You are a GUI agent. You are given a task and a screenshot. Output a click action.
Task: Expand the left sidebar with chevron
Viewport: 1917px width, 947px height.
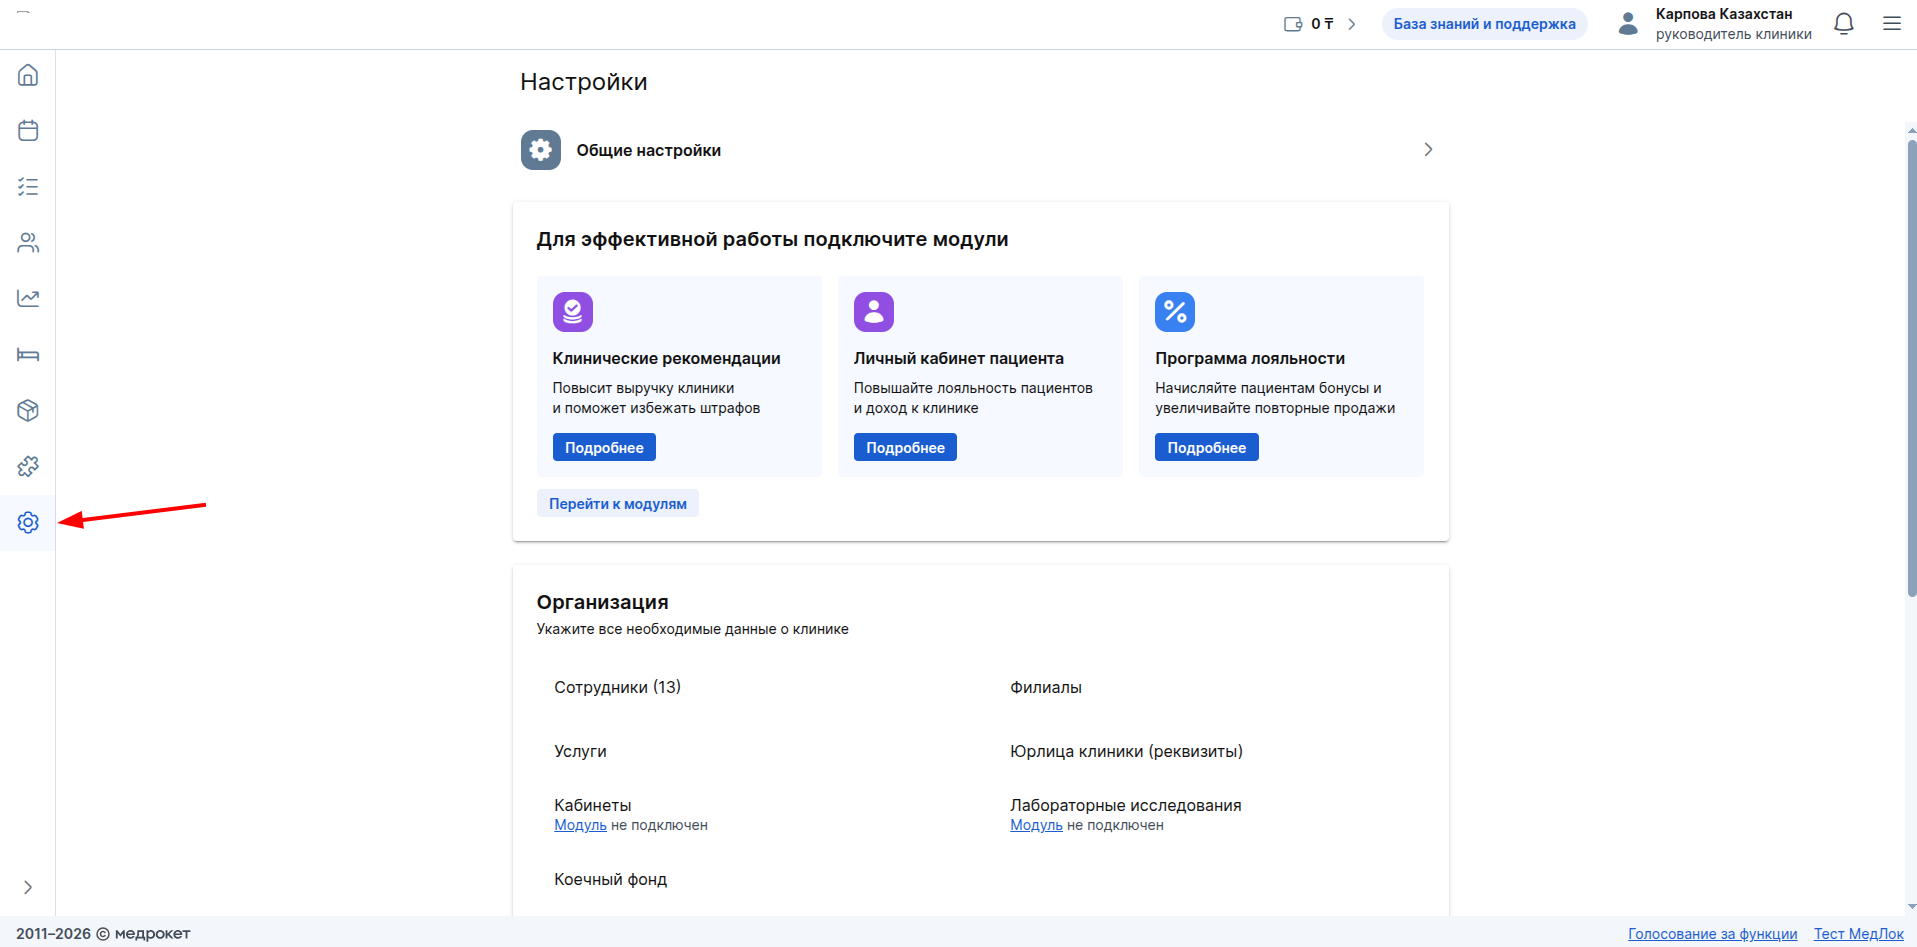28,887
